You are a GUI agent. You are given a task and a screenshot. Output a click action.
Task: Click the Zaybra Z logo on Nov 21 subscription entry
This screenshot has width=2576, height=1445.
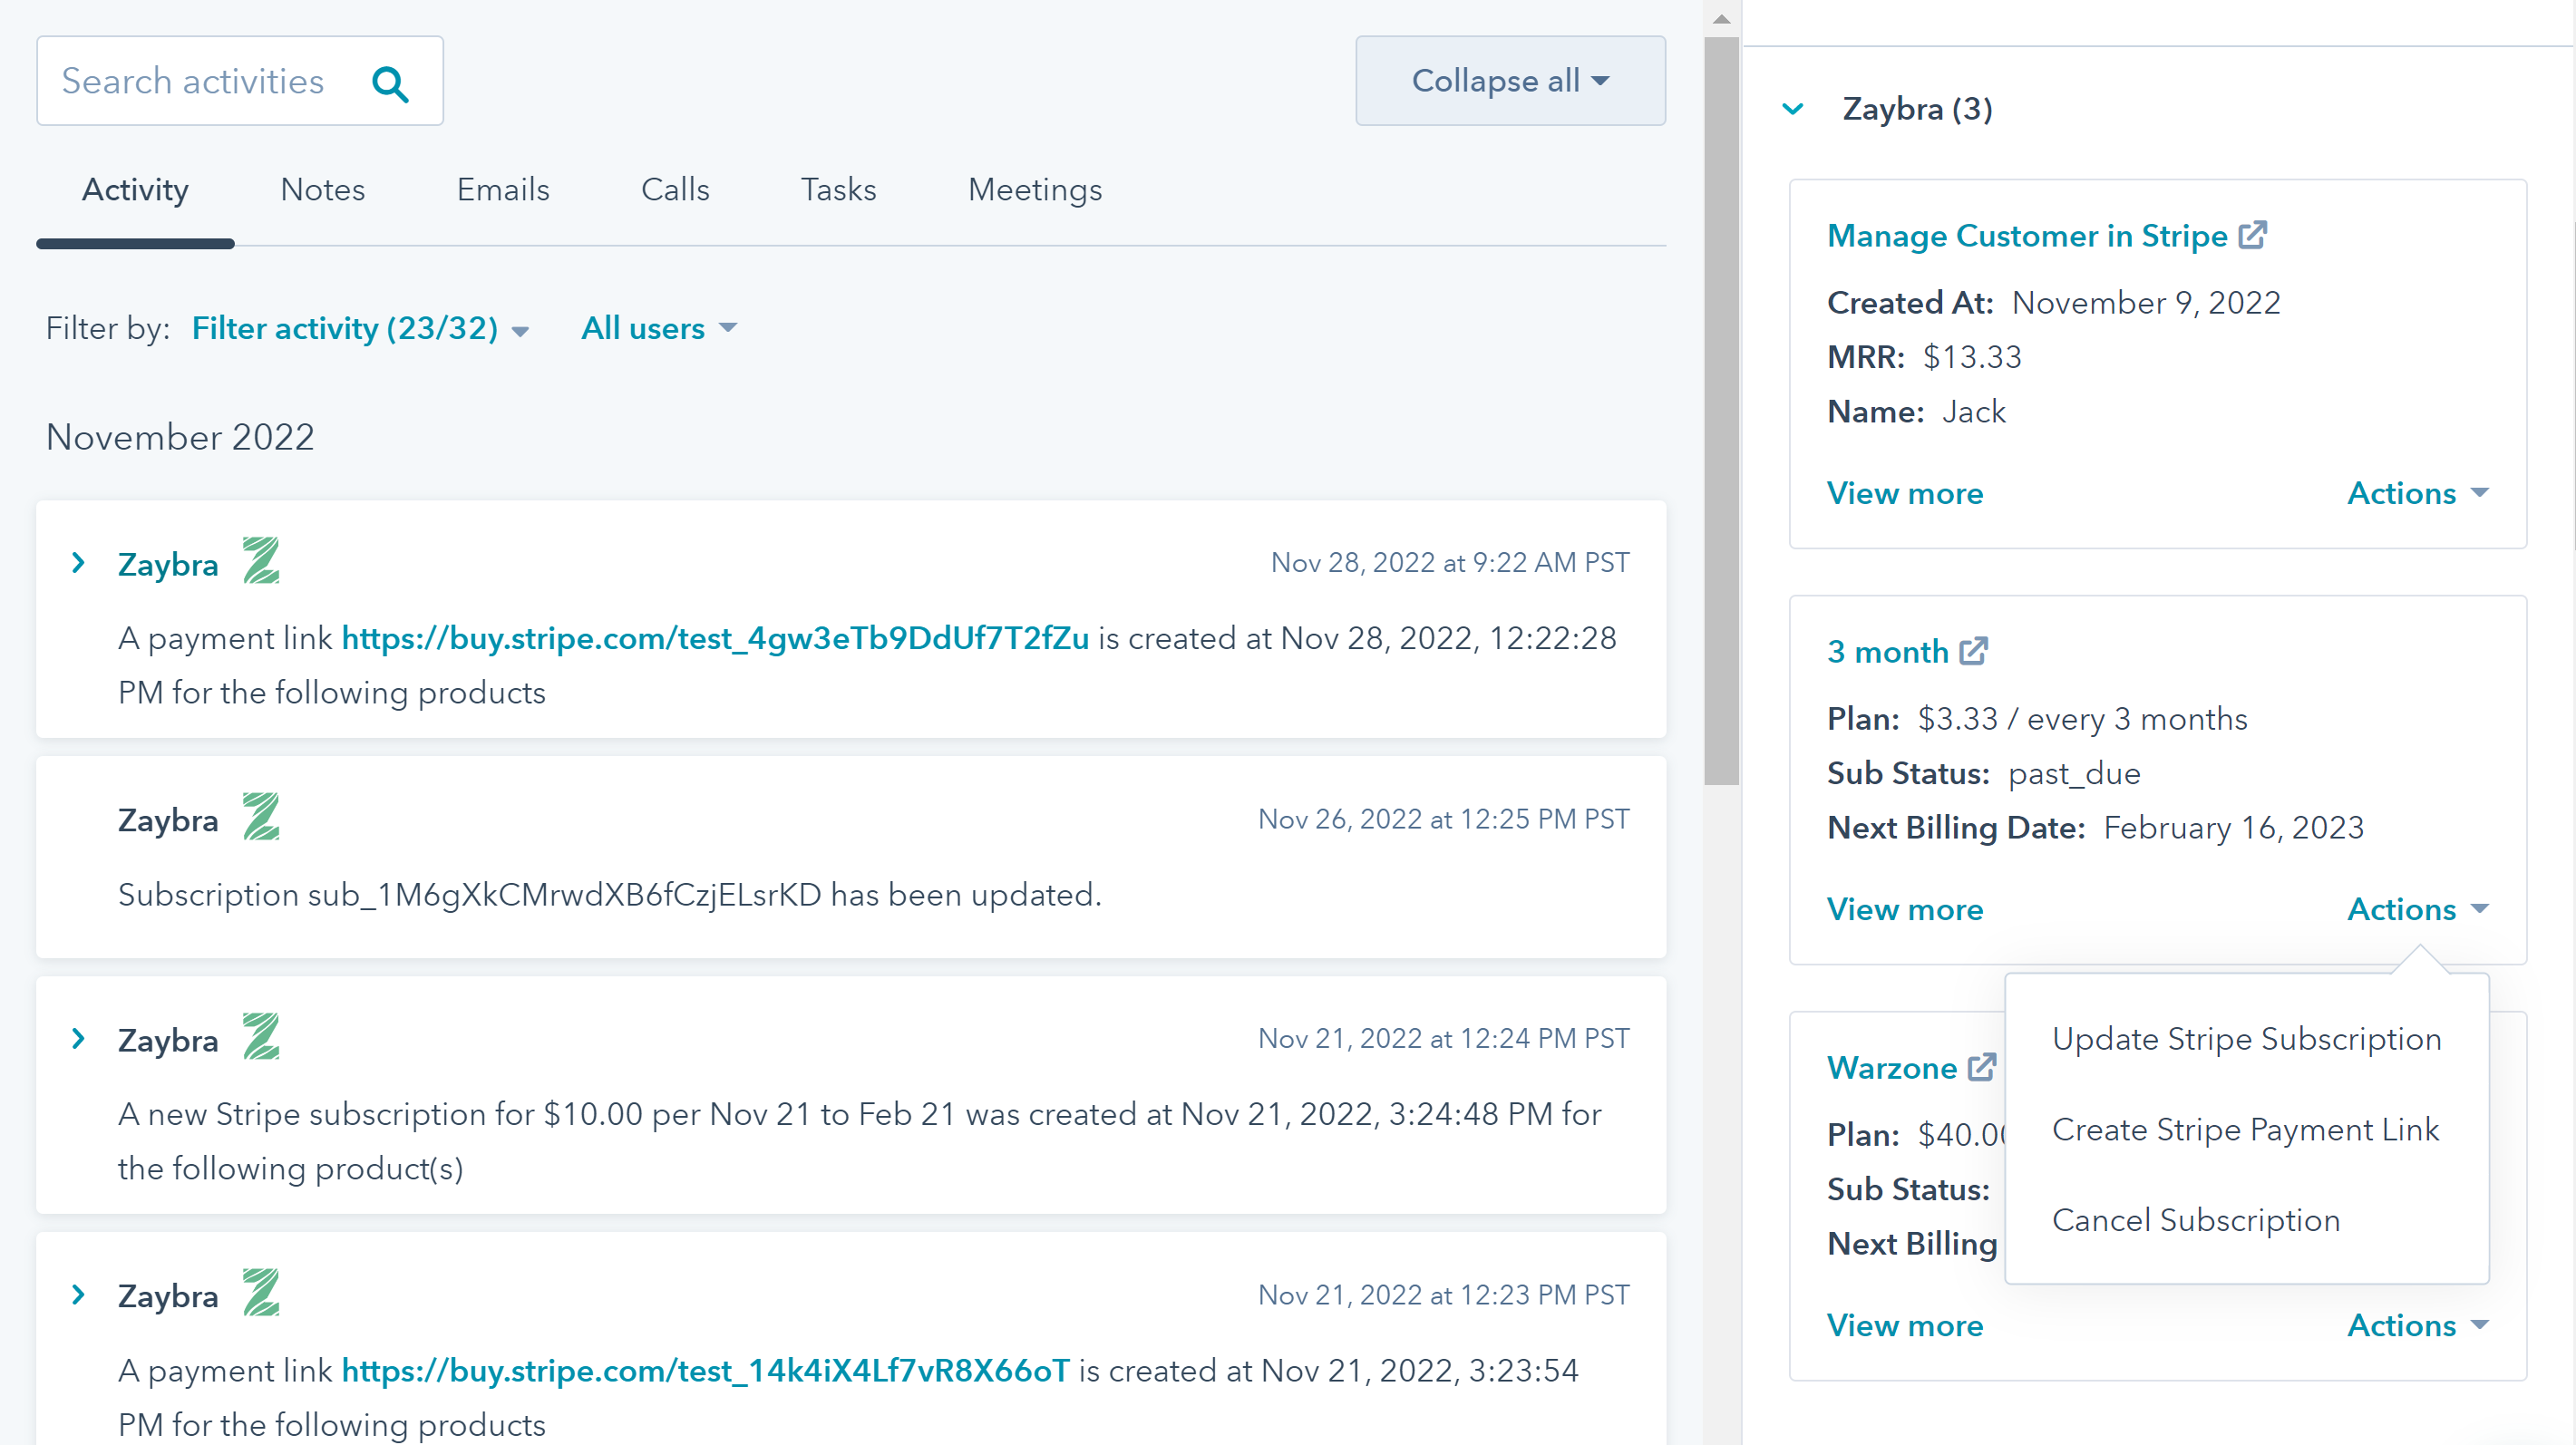tap(259, 1038)
